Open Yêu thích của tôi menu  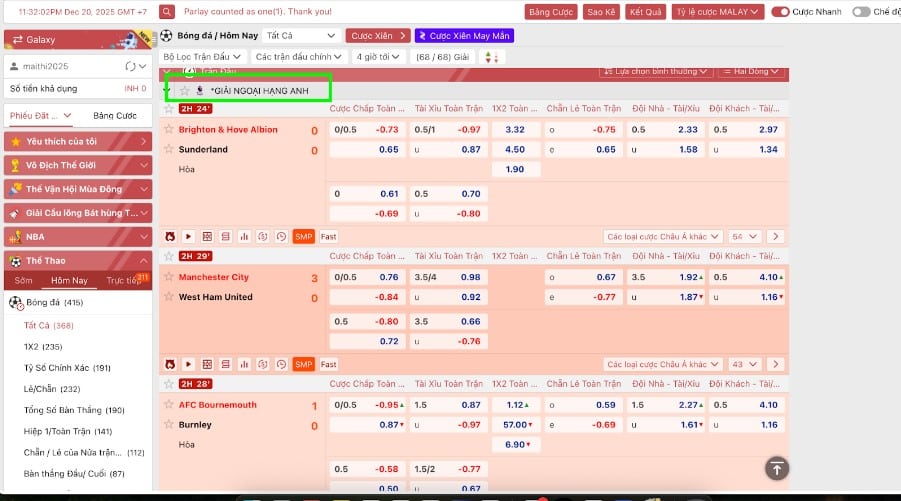pyautogui.click(x=78, y=141)
